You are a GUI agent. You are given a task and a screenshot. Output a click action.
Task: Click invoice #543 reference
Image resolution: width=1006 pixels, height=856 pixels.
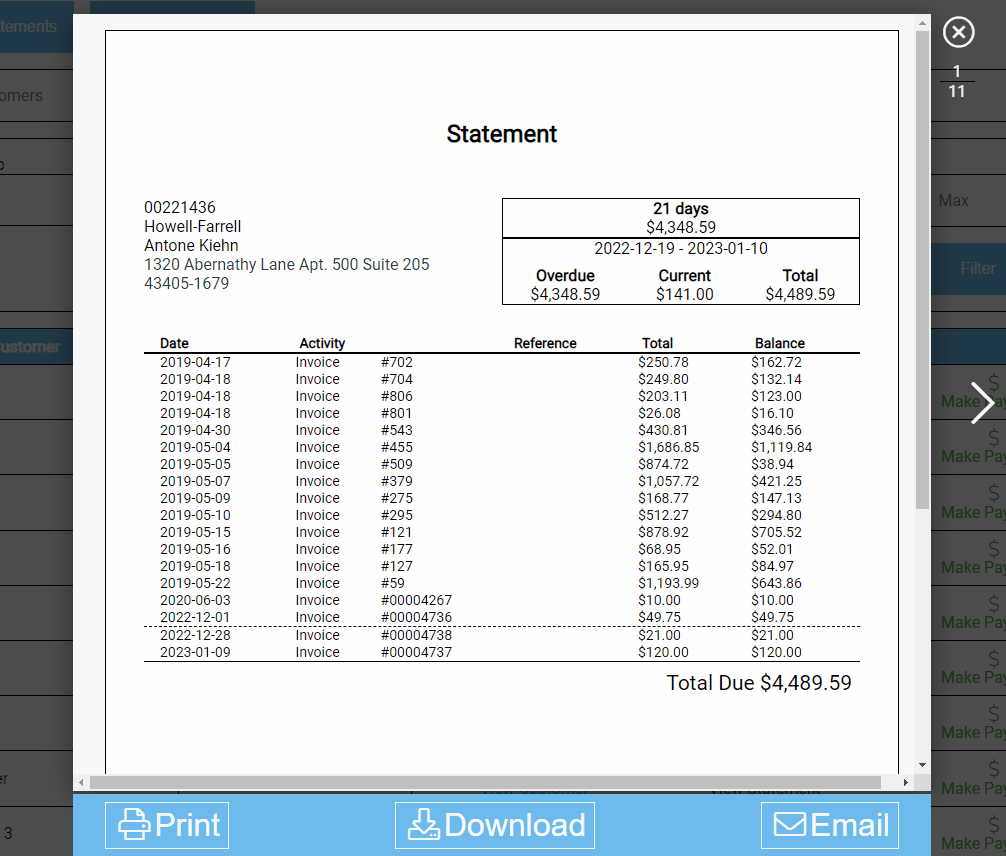[x=396, y=431]
